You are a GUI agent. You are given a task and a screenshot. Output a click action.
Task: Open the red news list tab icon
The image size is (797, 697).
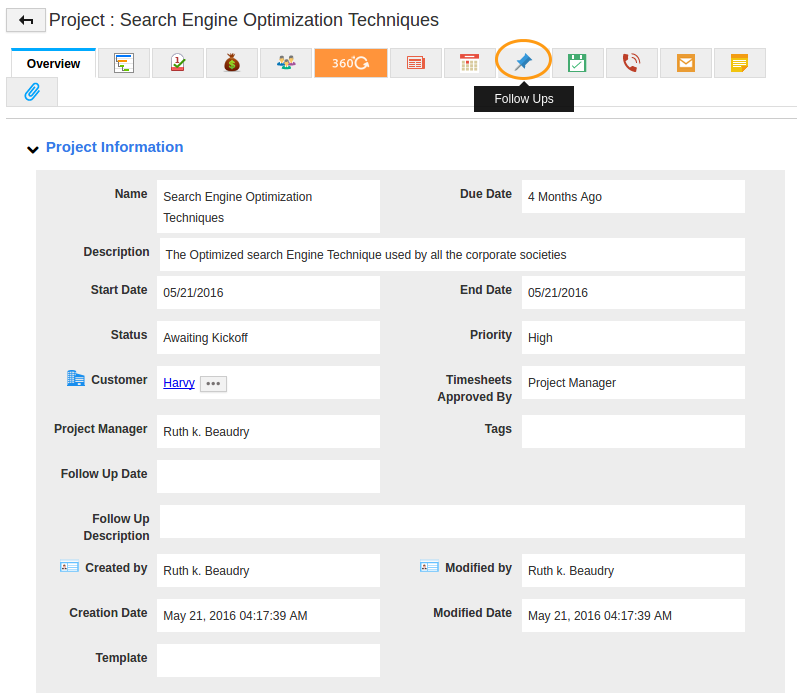416,63
